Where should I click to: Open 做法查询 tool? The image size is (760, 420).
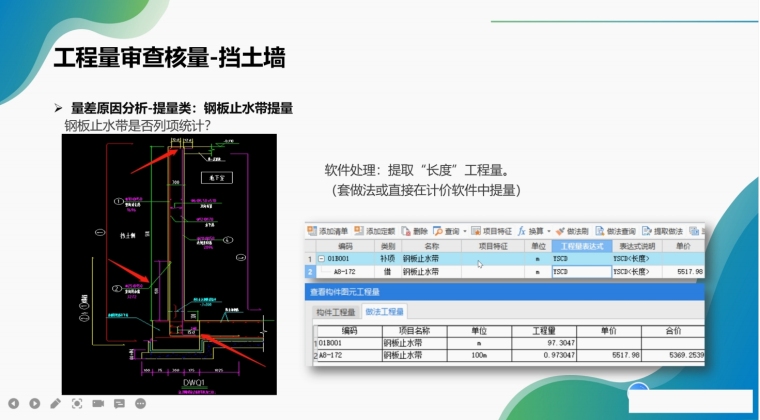pos(618,230)
